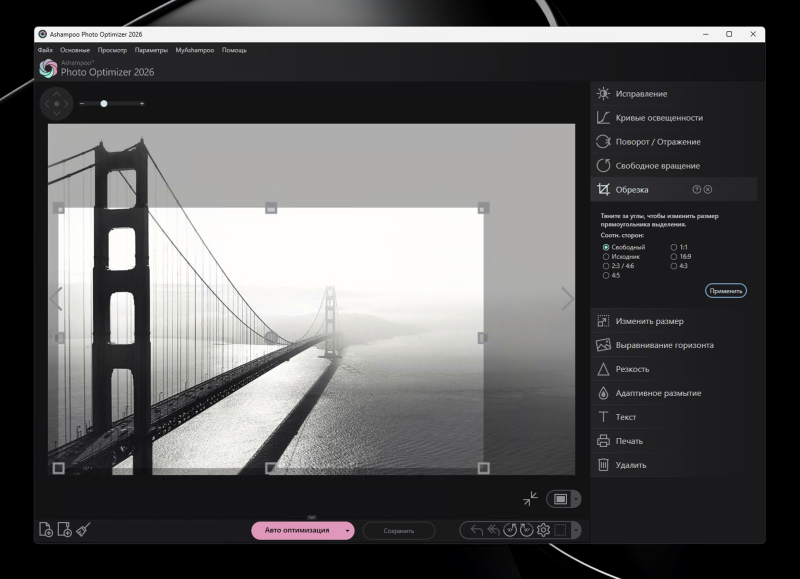
Task: Collapse bottom panel chevron above toolbar
Action: (312, 517)
